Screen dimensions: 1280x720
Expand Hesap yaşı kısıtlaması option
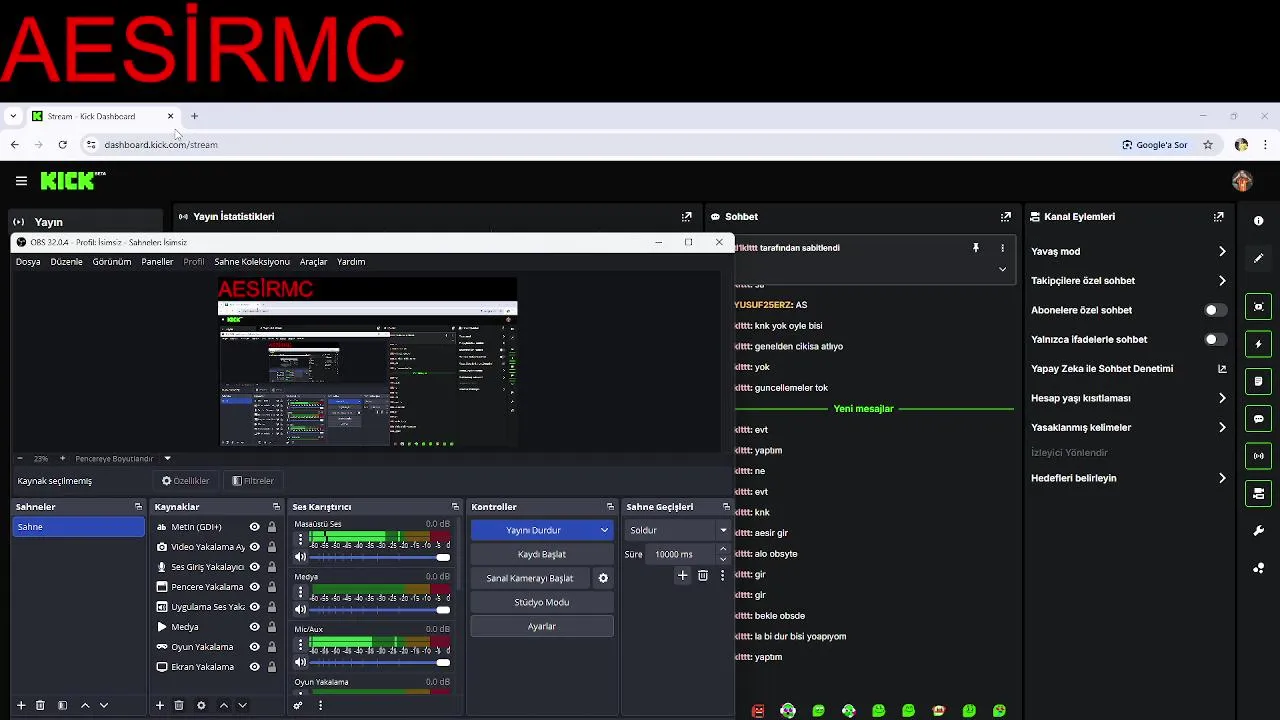(x=1222, y=398)
